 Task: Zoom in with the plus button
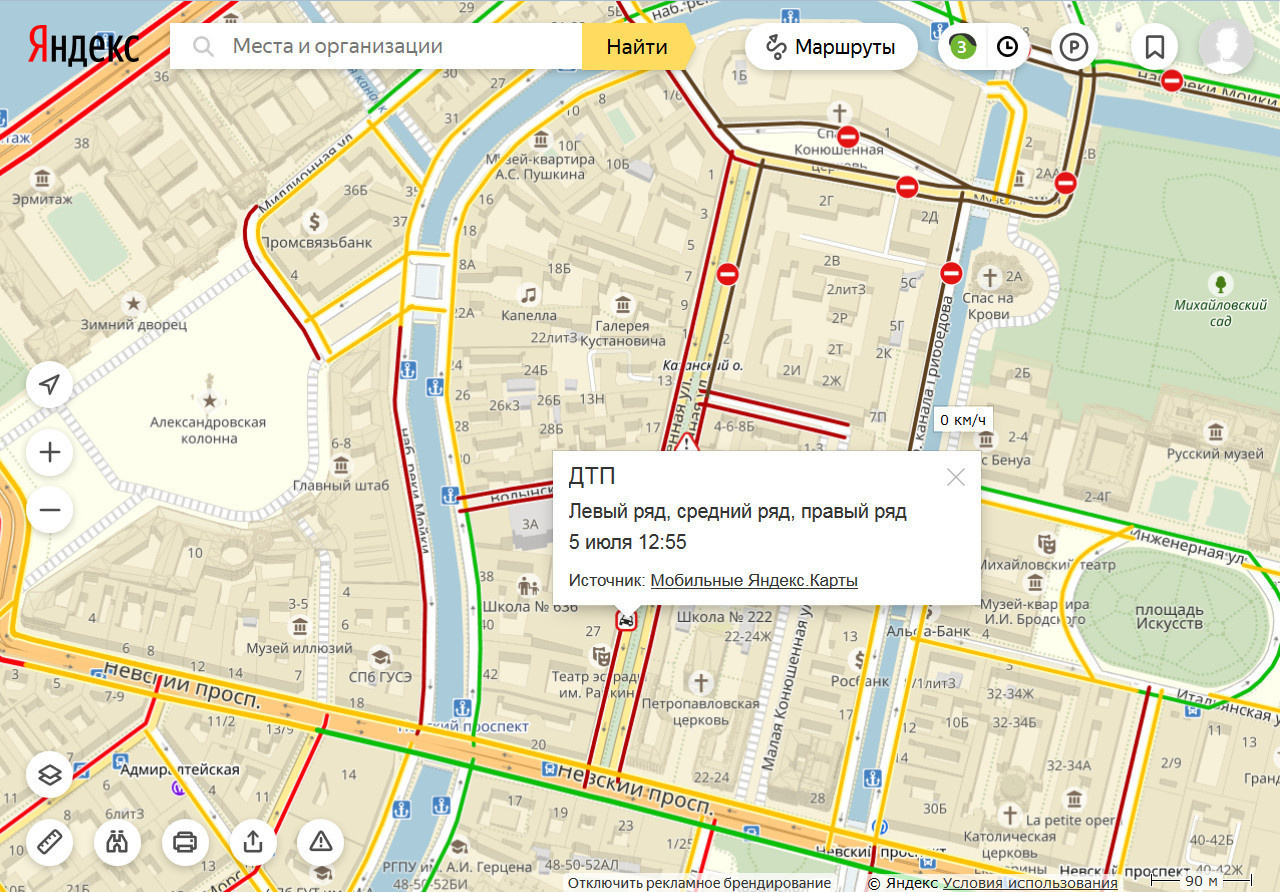pos(50,453)
